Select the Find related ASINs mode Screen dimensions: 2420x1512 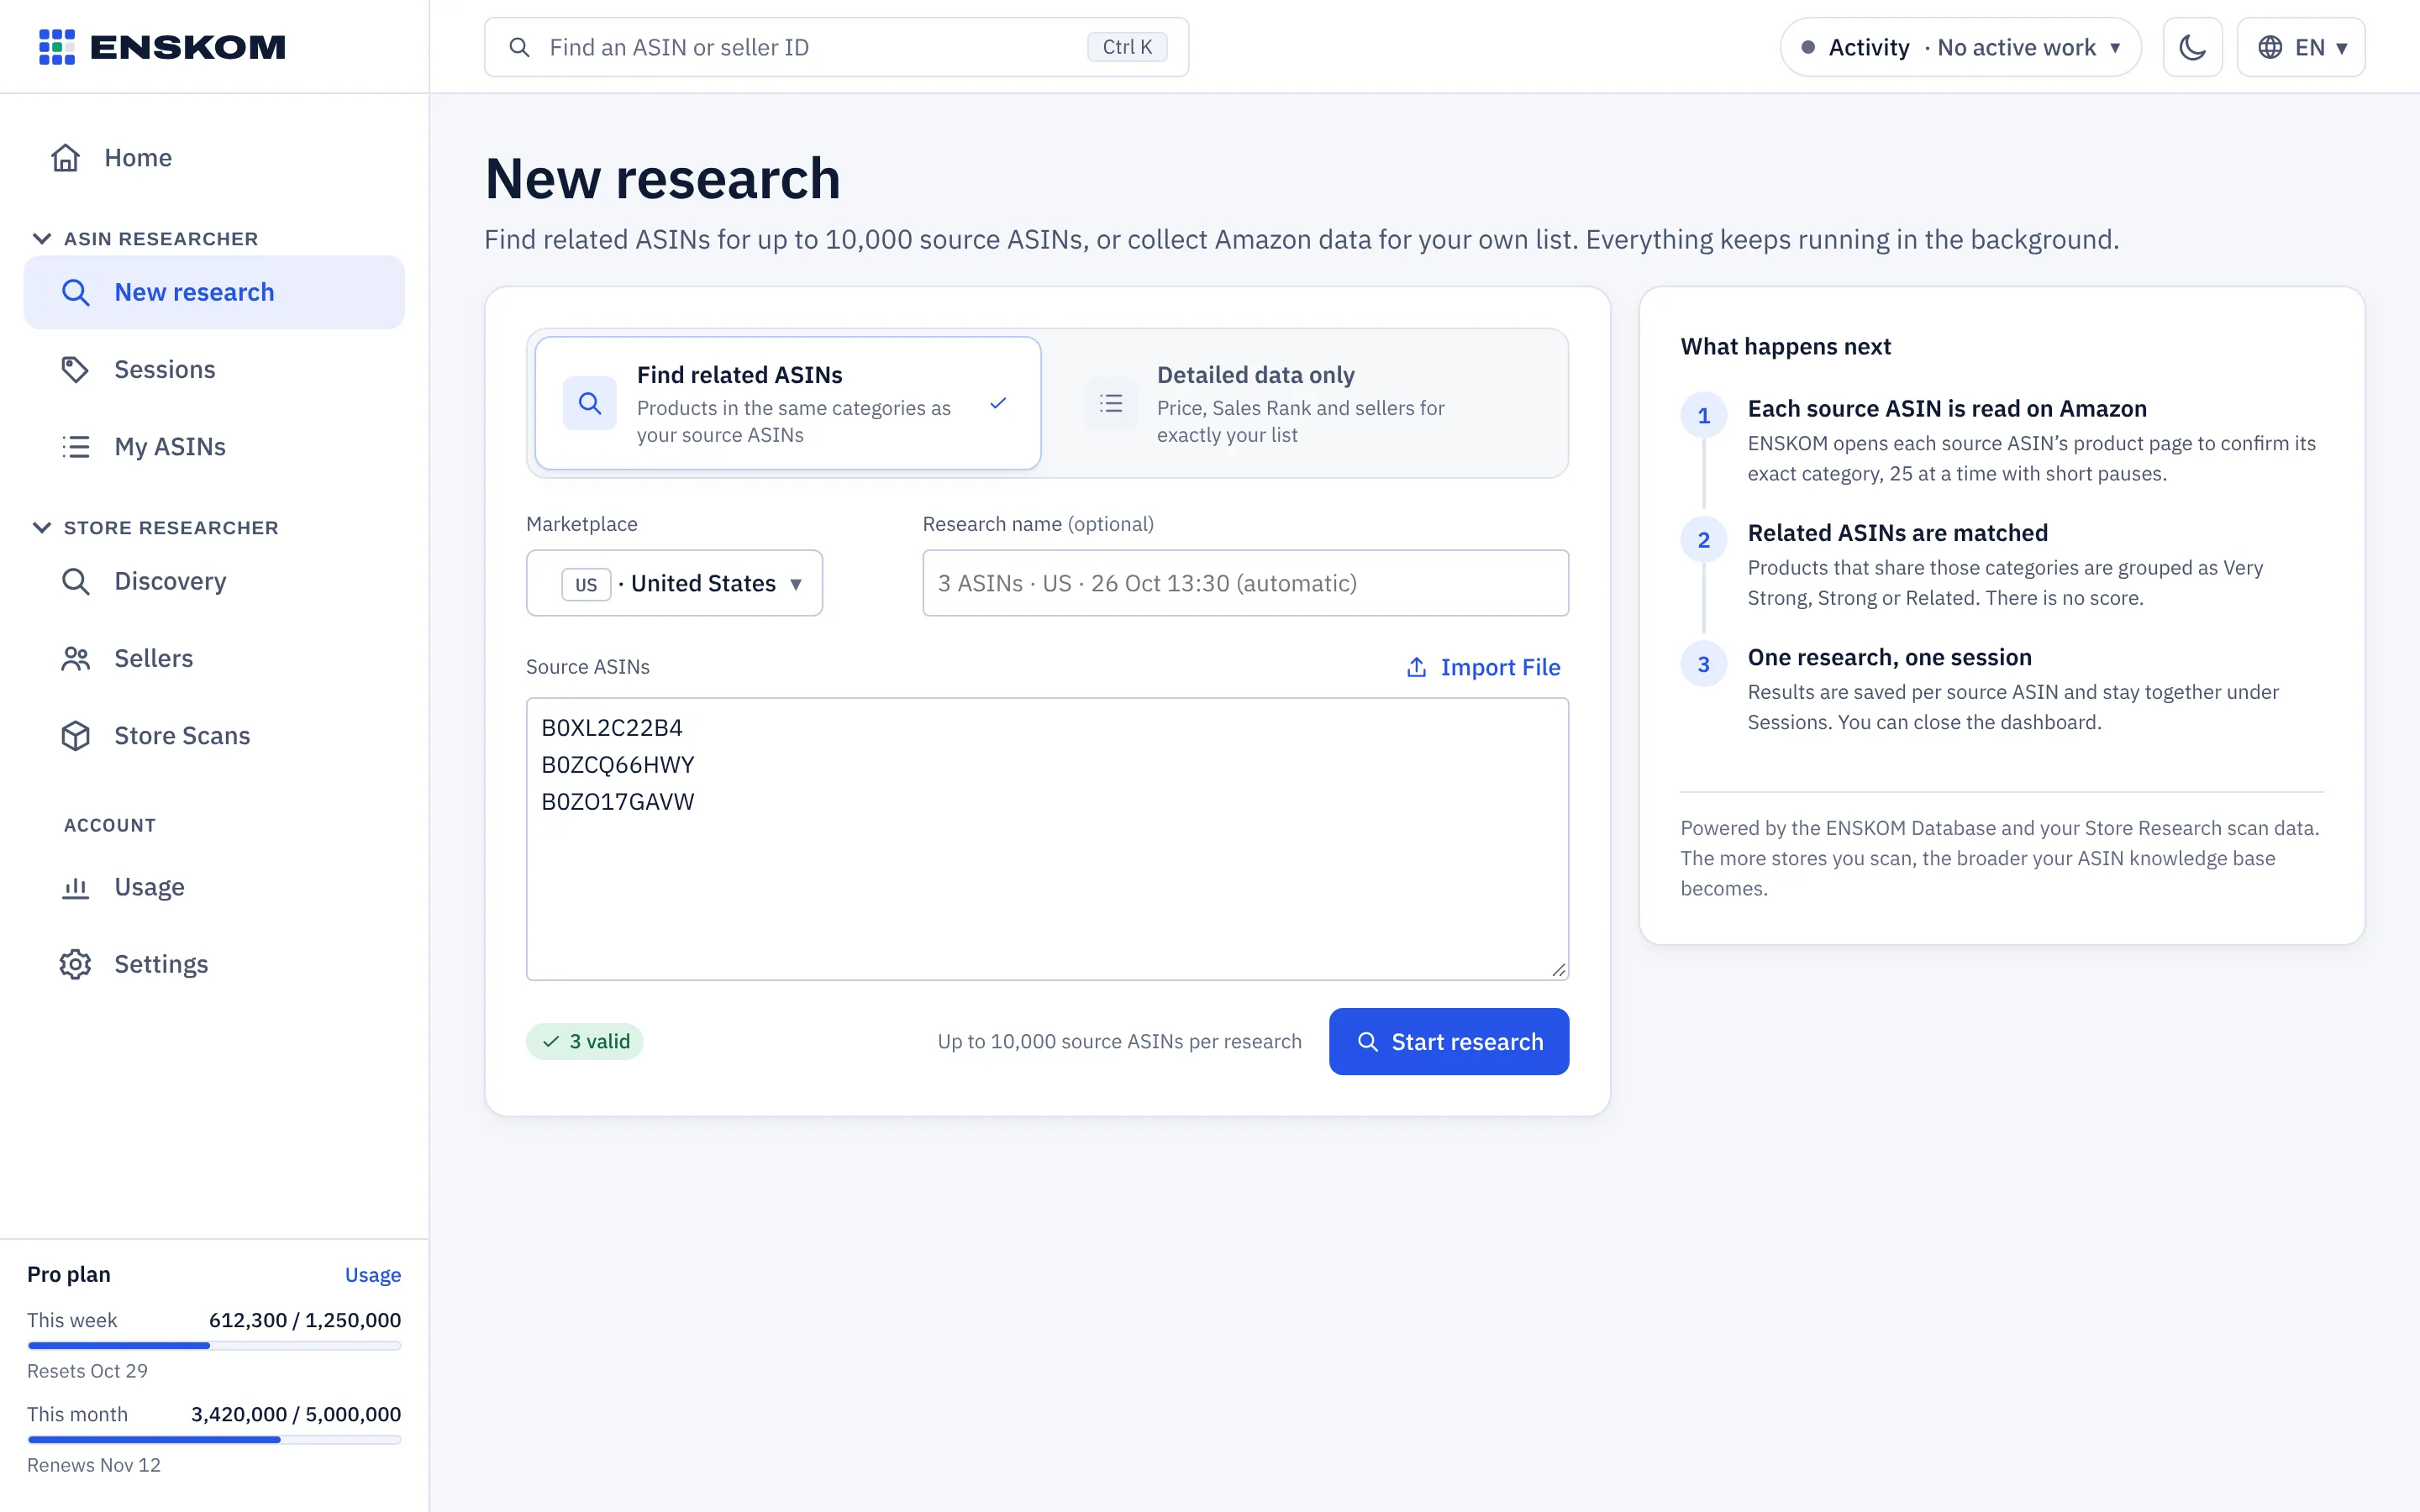(788, 403)
